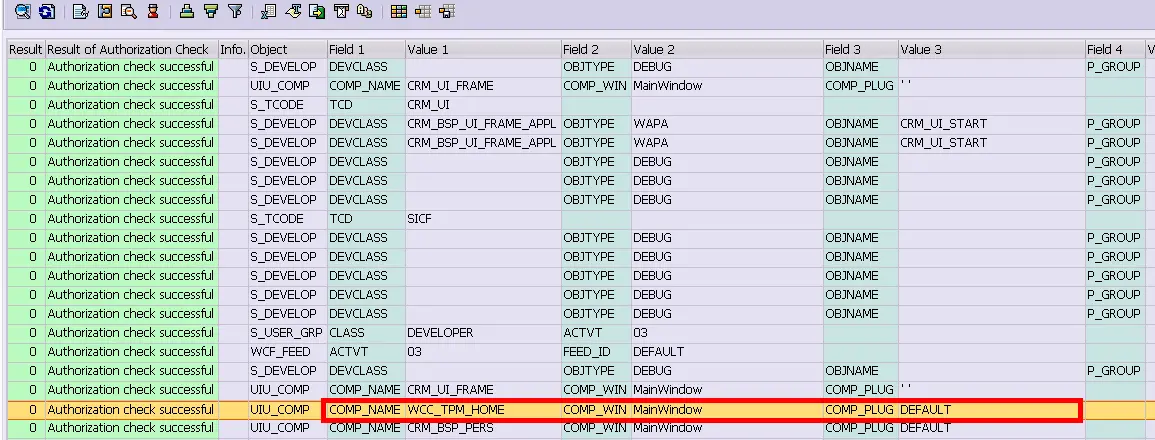Screen dimensions: 1155x440
Task: Open the display document icon with pencil
Action: click(82, 11)
